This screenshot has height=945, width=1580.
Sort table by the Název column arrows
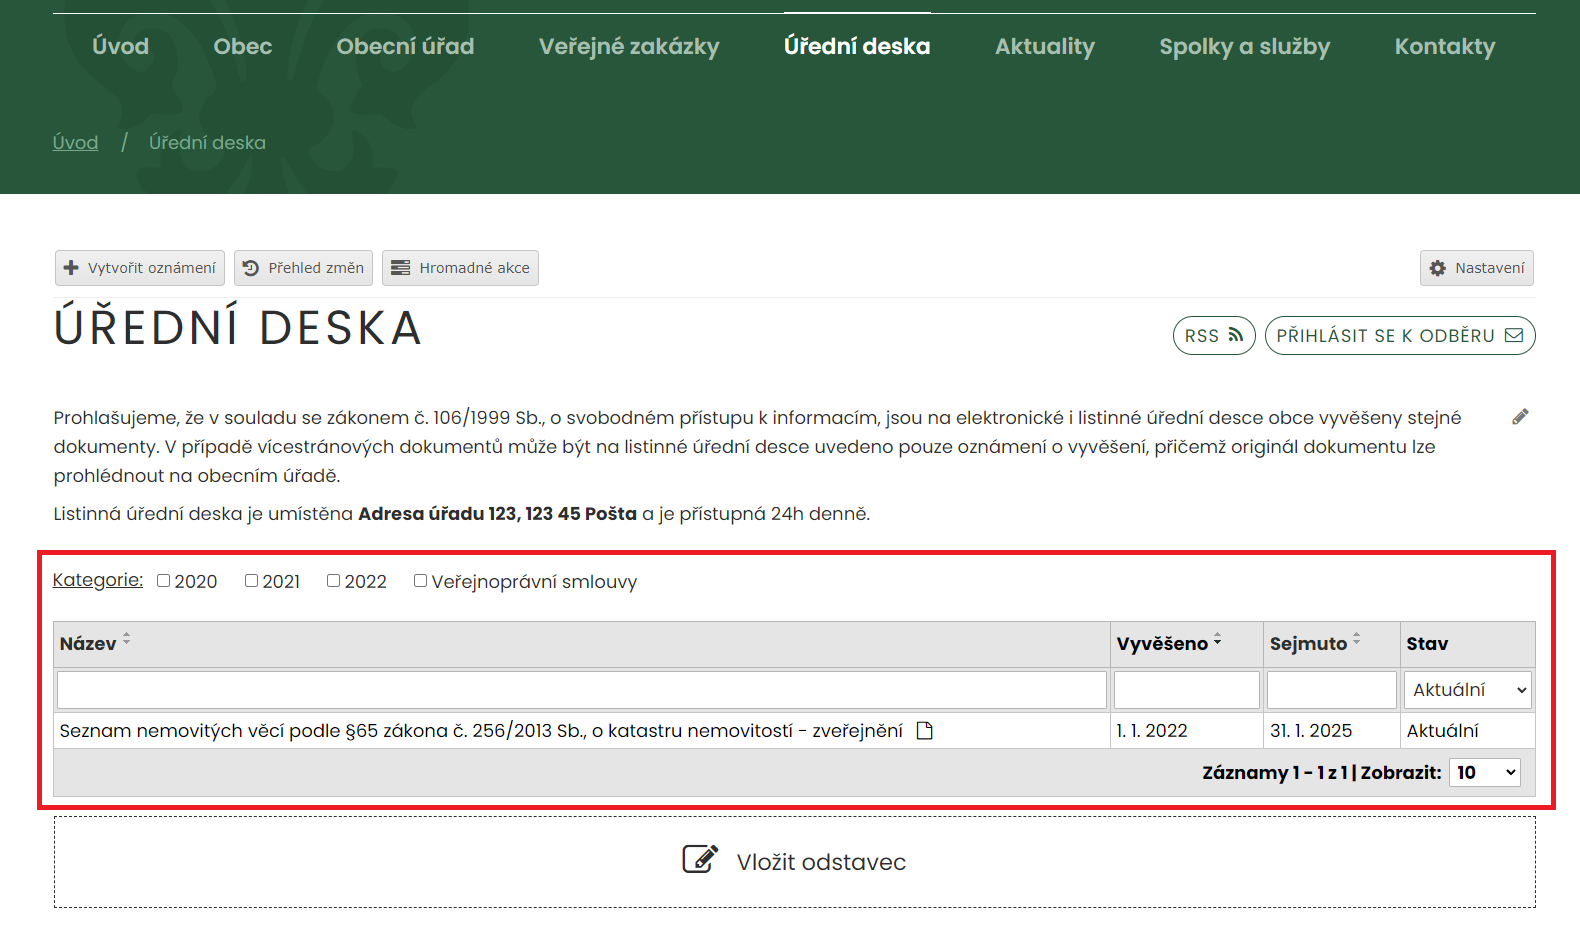(x=127, y=640)
